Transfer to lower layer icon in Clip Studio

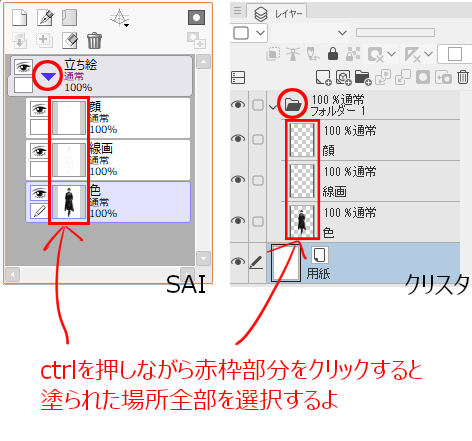[383, 77]
